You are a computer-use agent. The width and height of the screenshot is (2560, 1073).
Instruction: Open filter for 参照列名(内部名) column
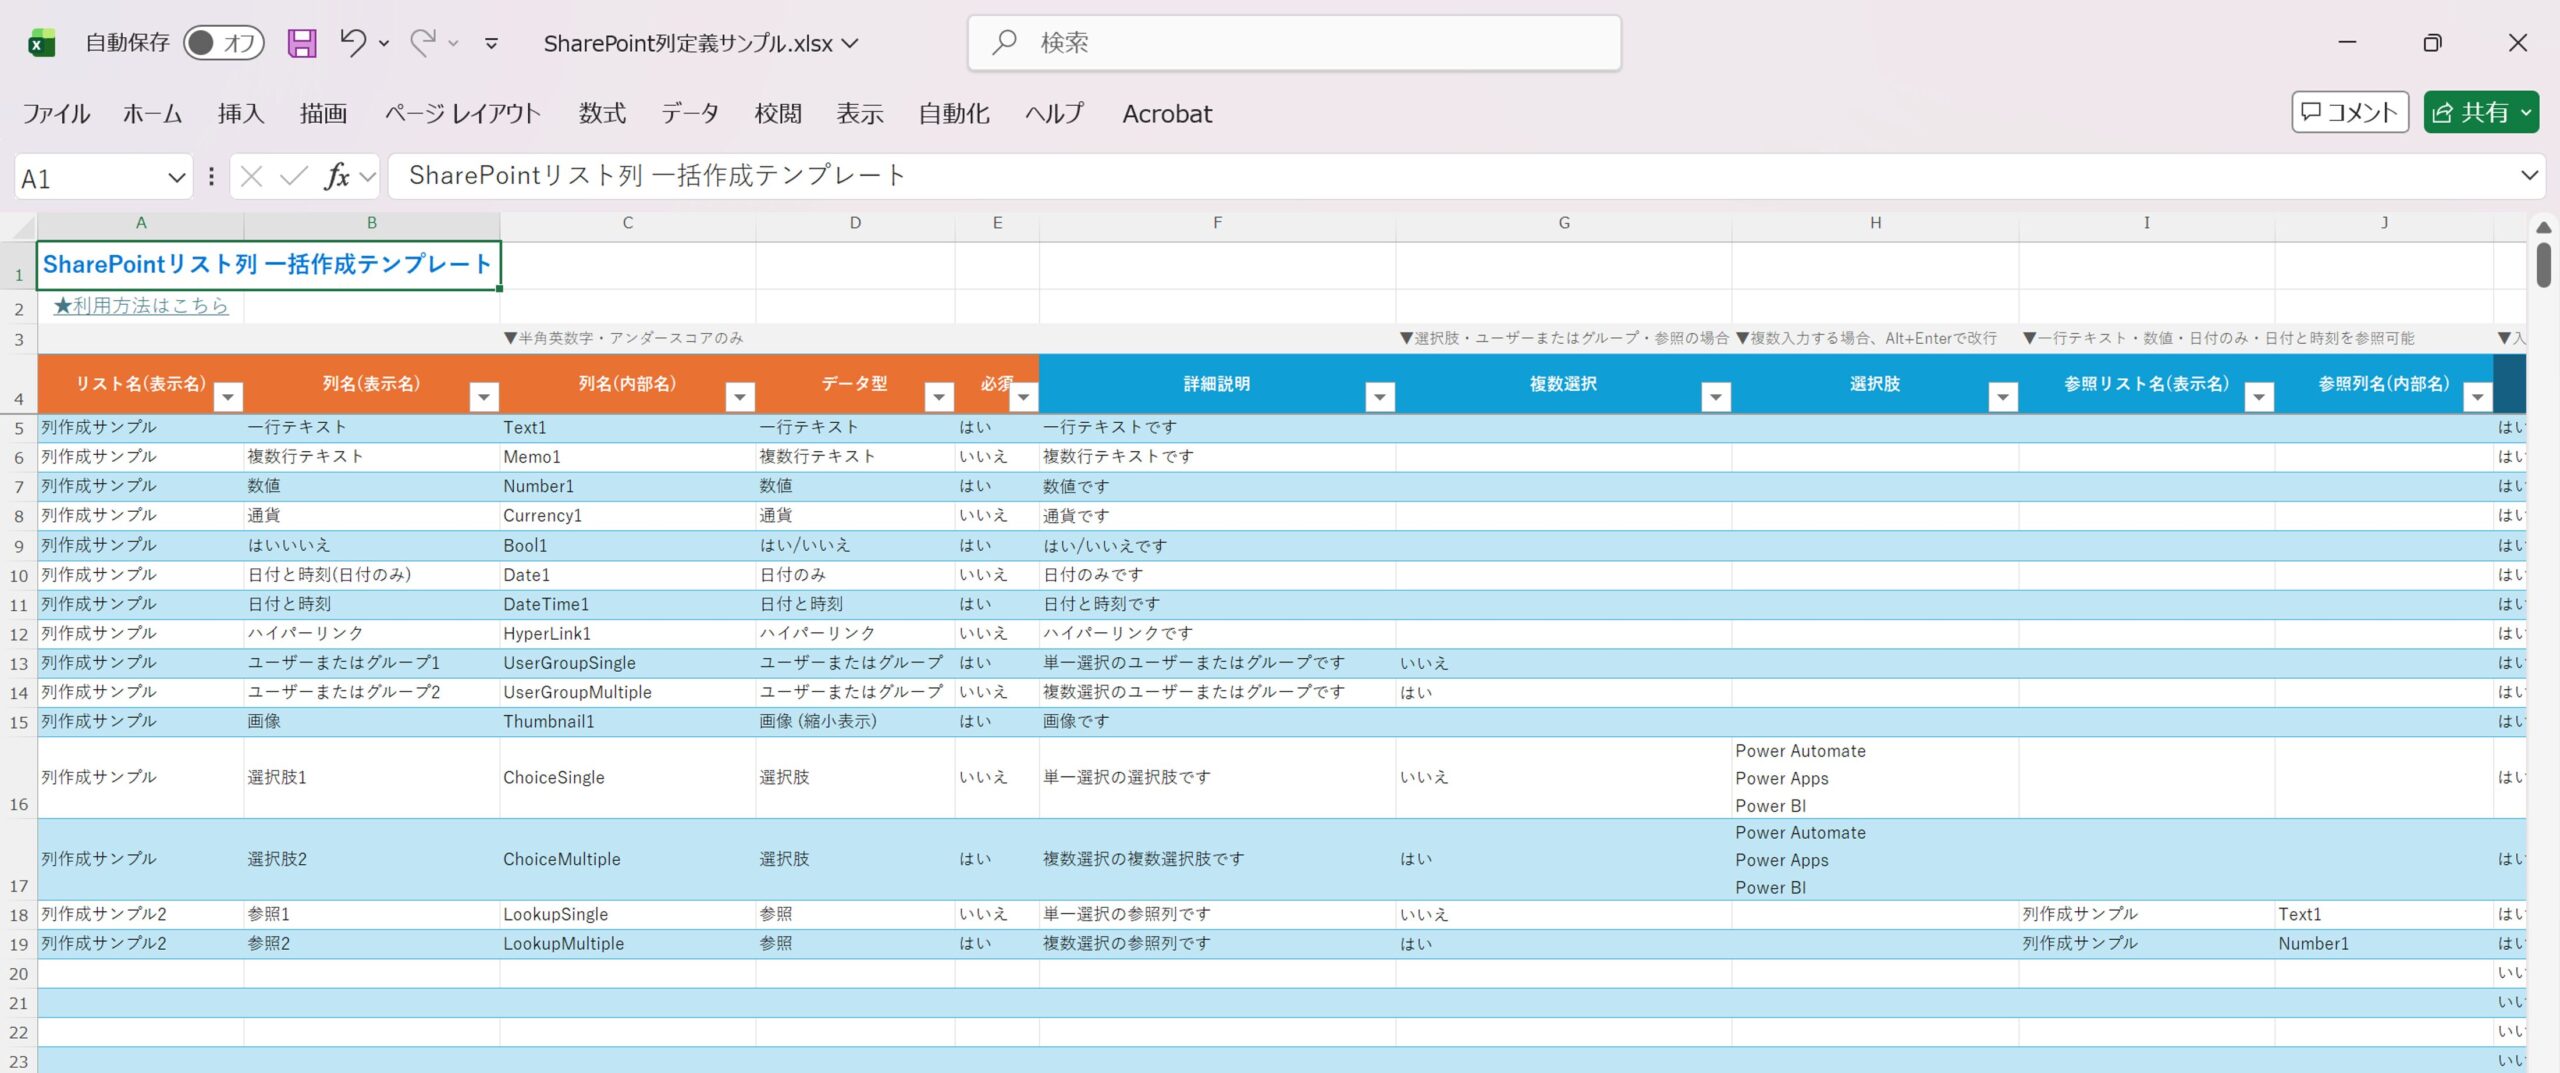2477,397
